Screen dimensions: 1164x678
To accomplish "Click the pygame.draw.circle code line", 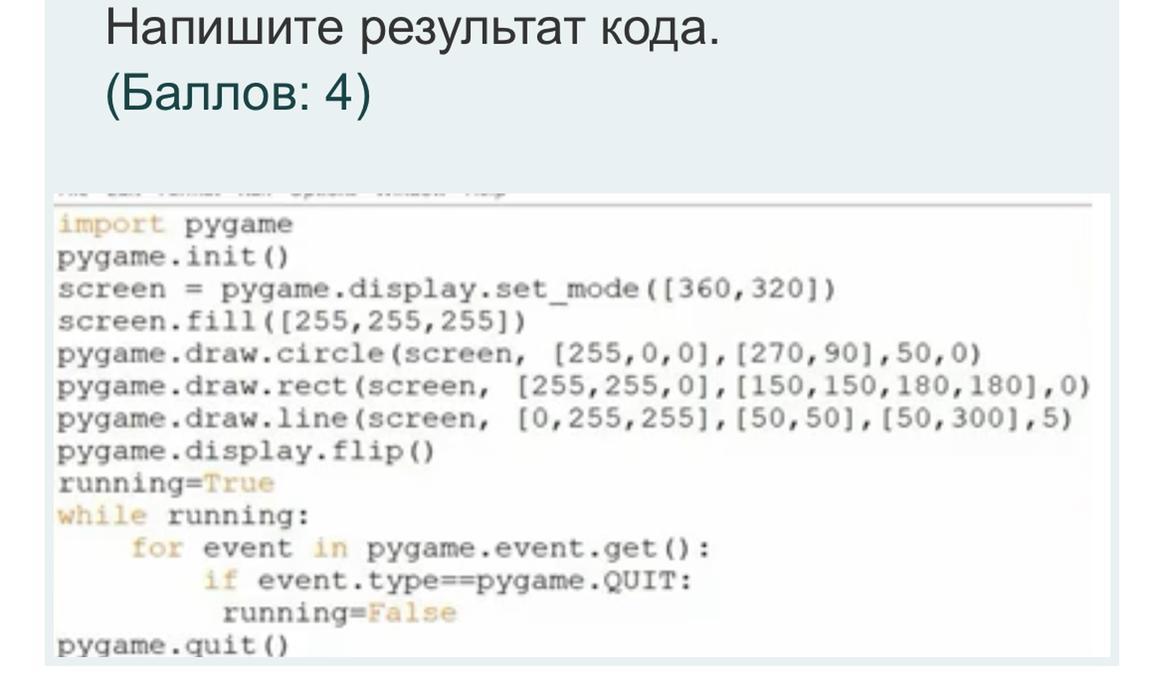I will 519,354.
